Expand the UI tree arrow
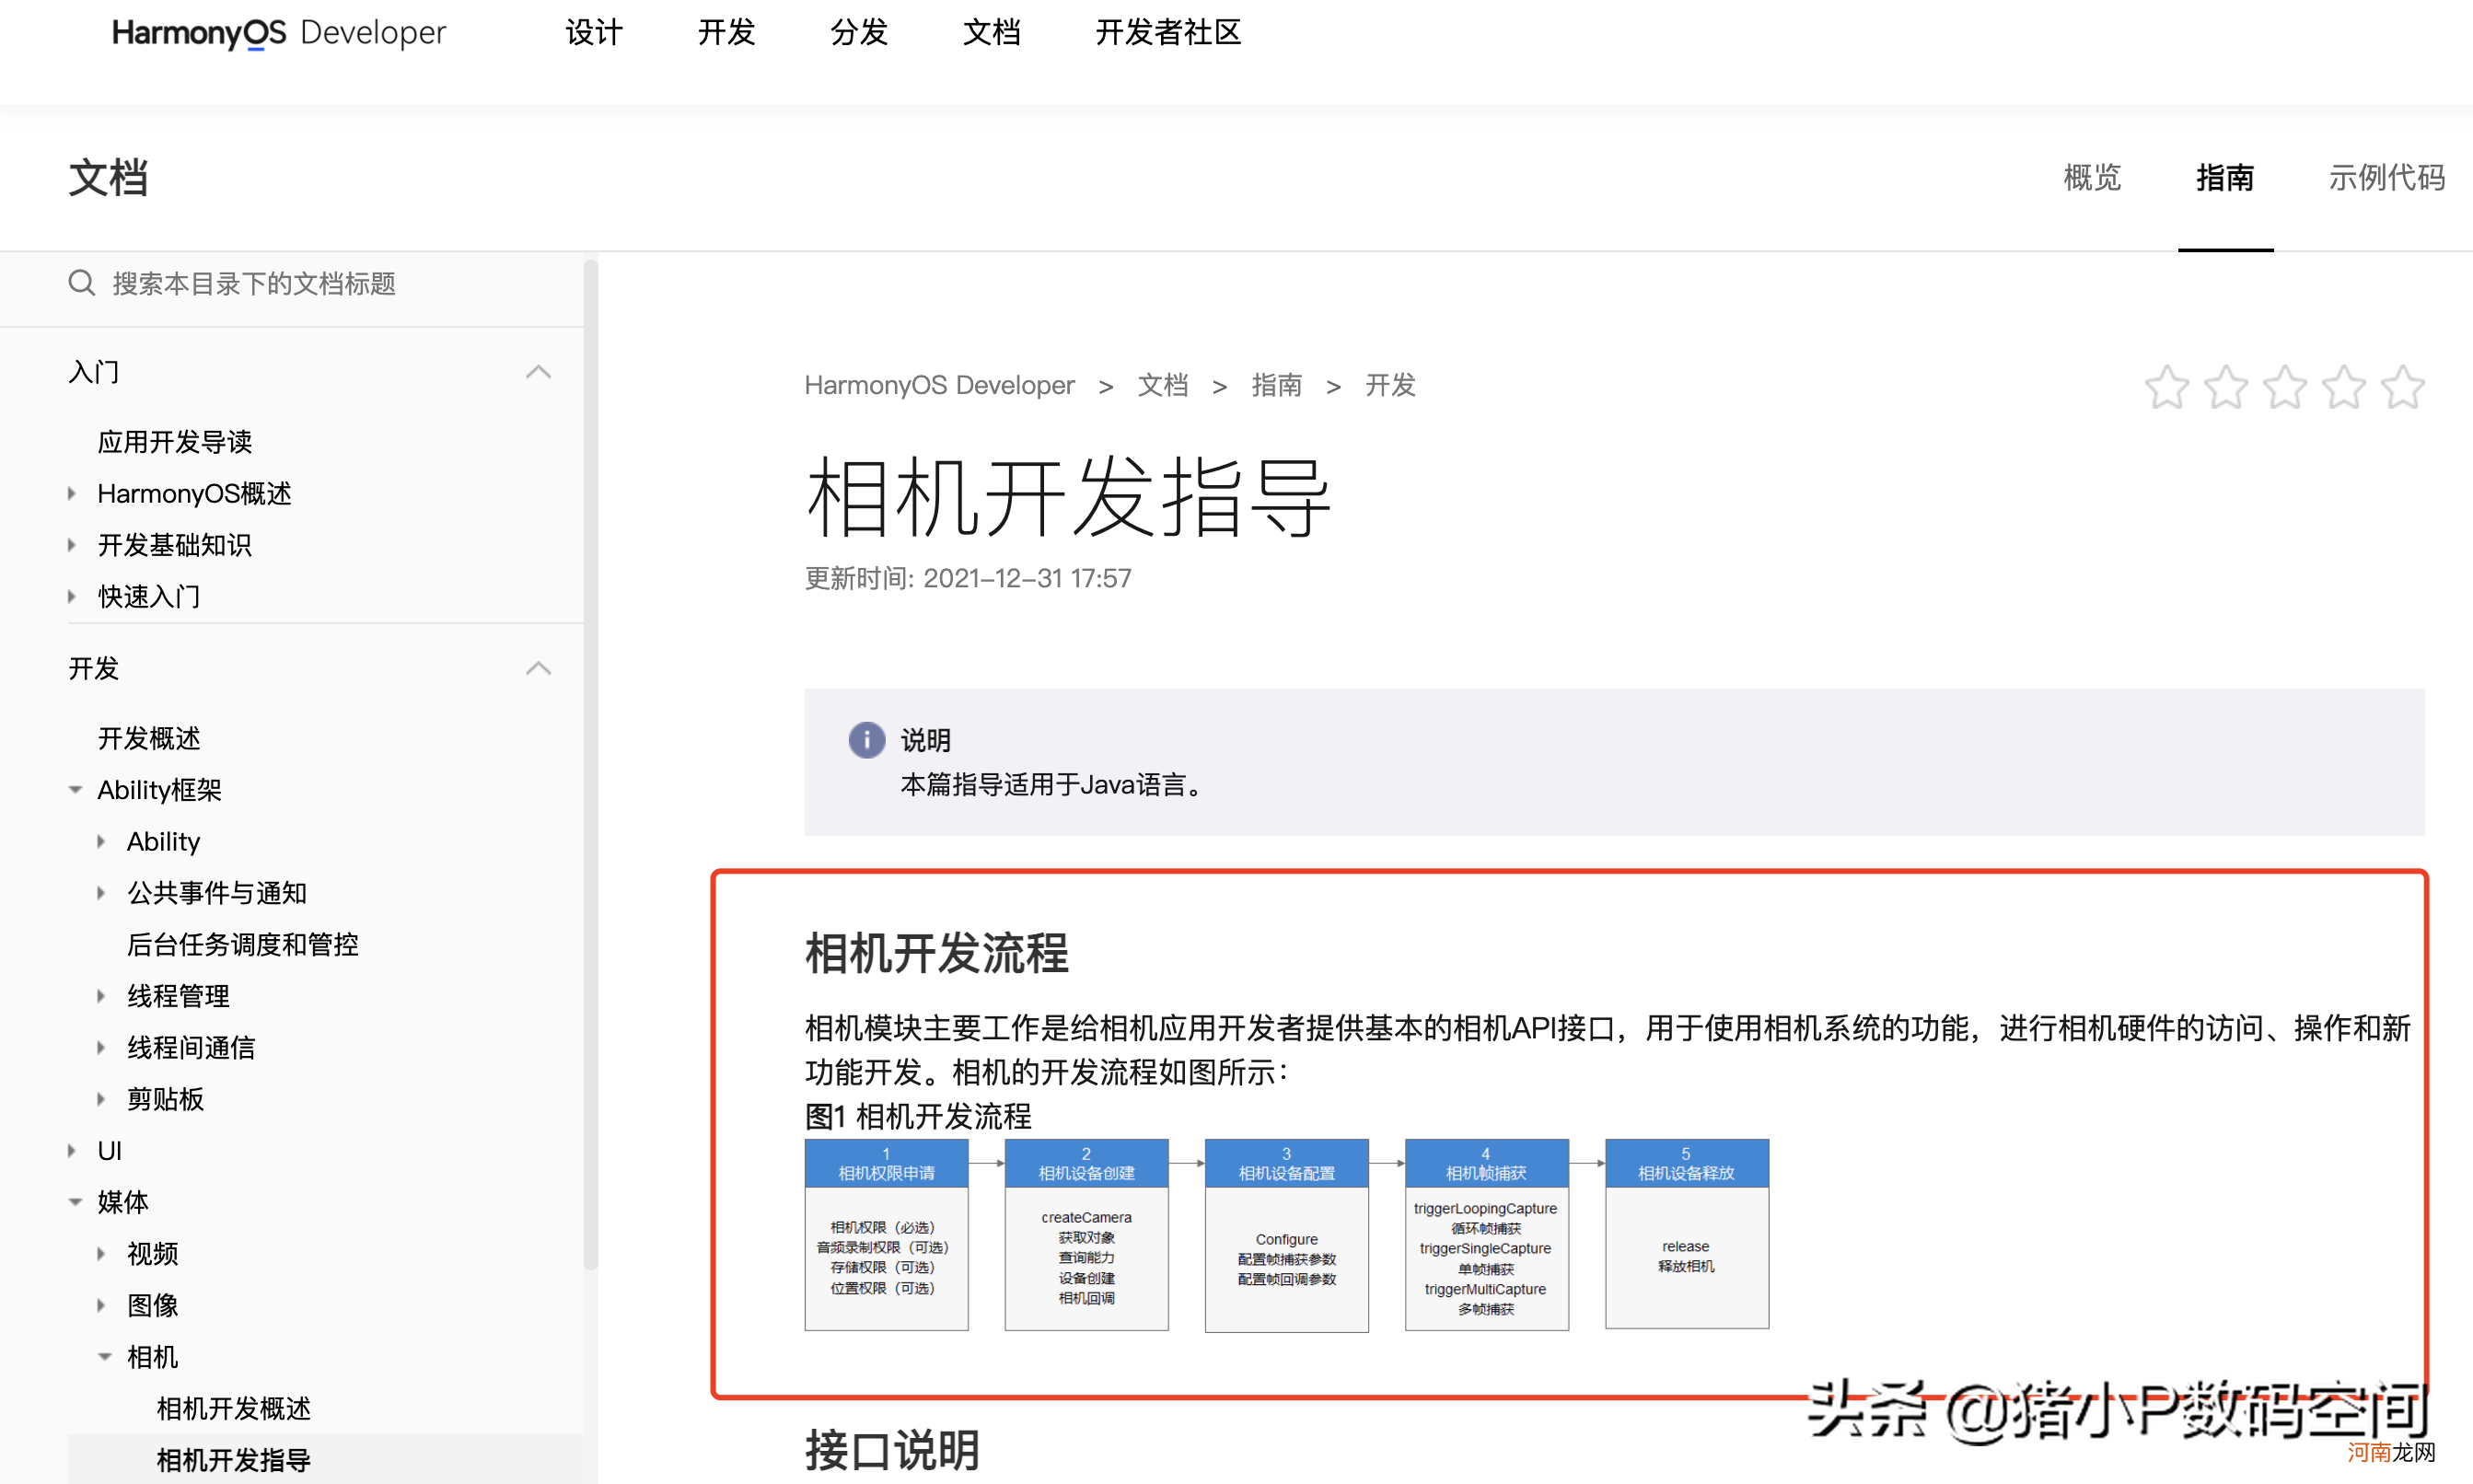This screenshot has width=2473, height=1484. (x=72, y=1151)
